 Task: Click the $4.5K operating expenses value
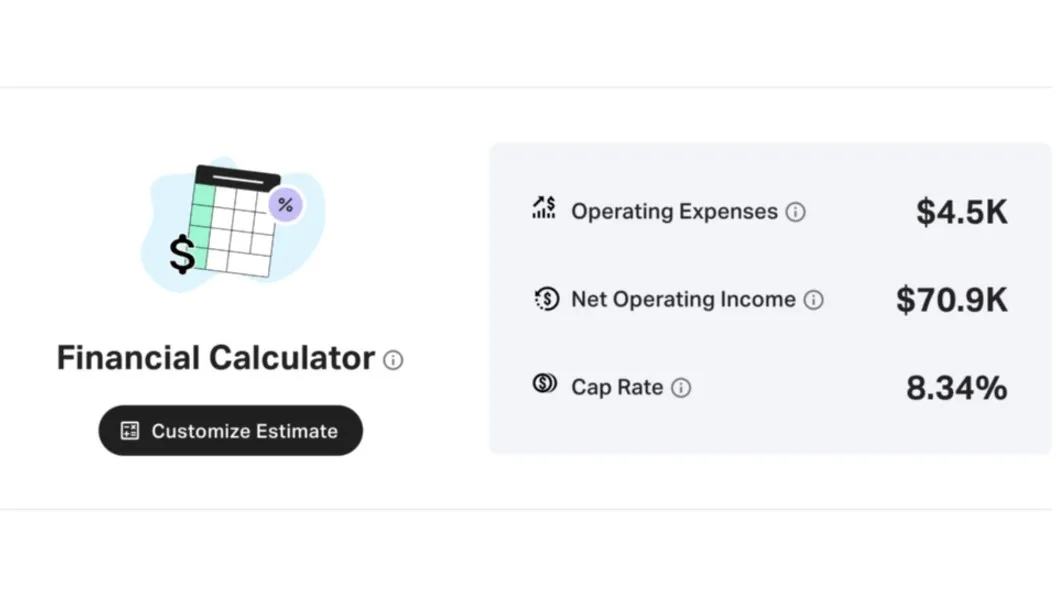(961, 212)
